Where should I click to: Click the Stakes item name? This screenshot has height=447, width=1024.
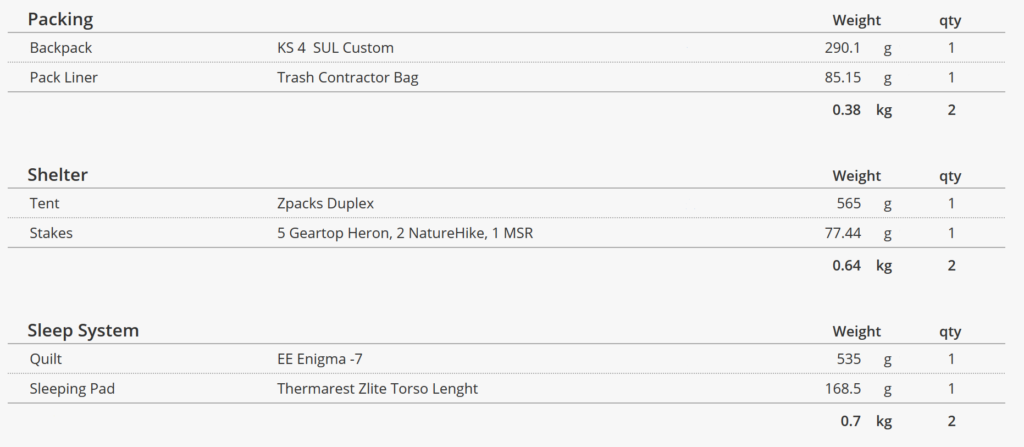(x=51, y=233)
